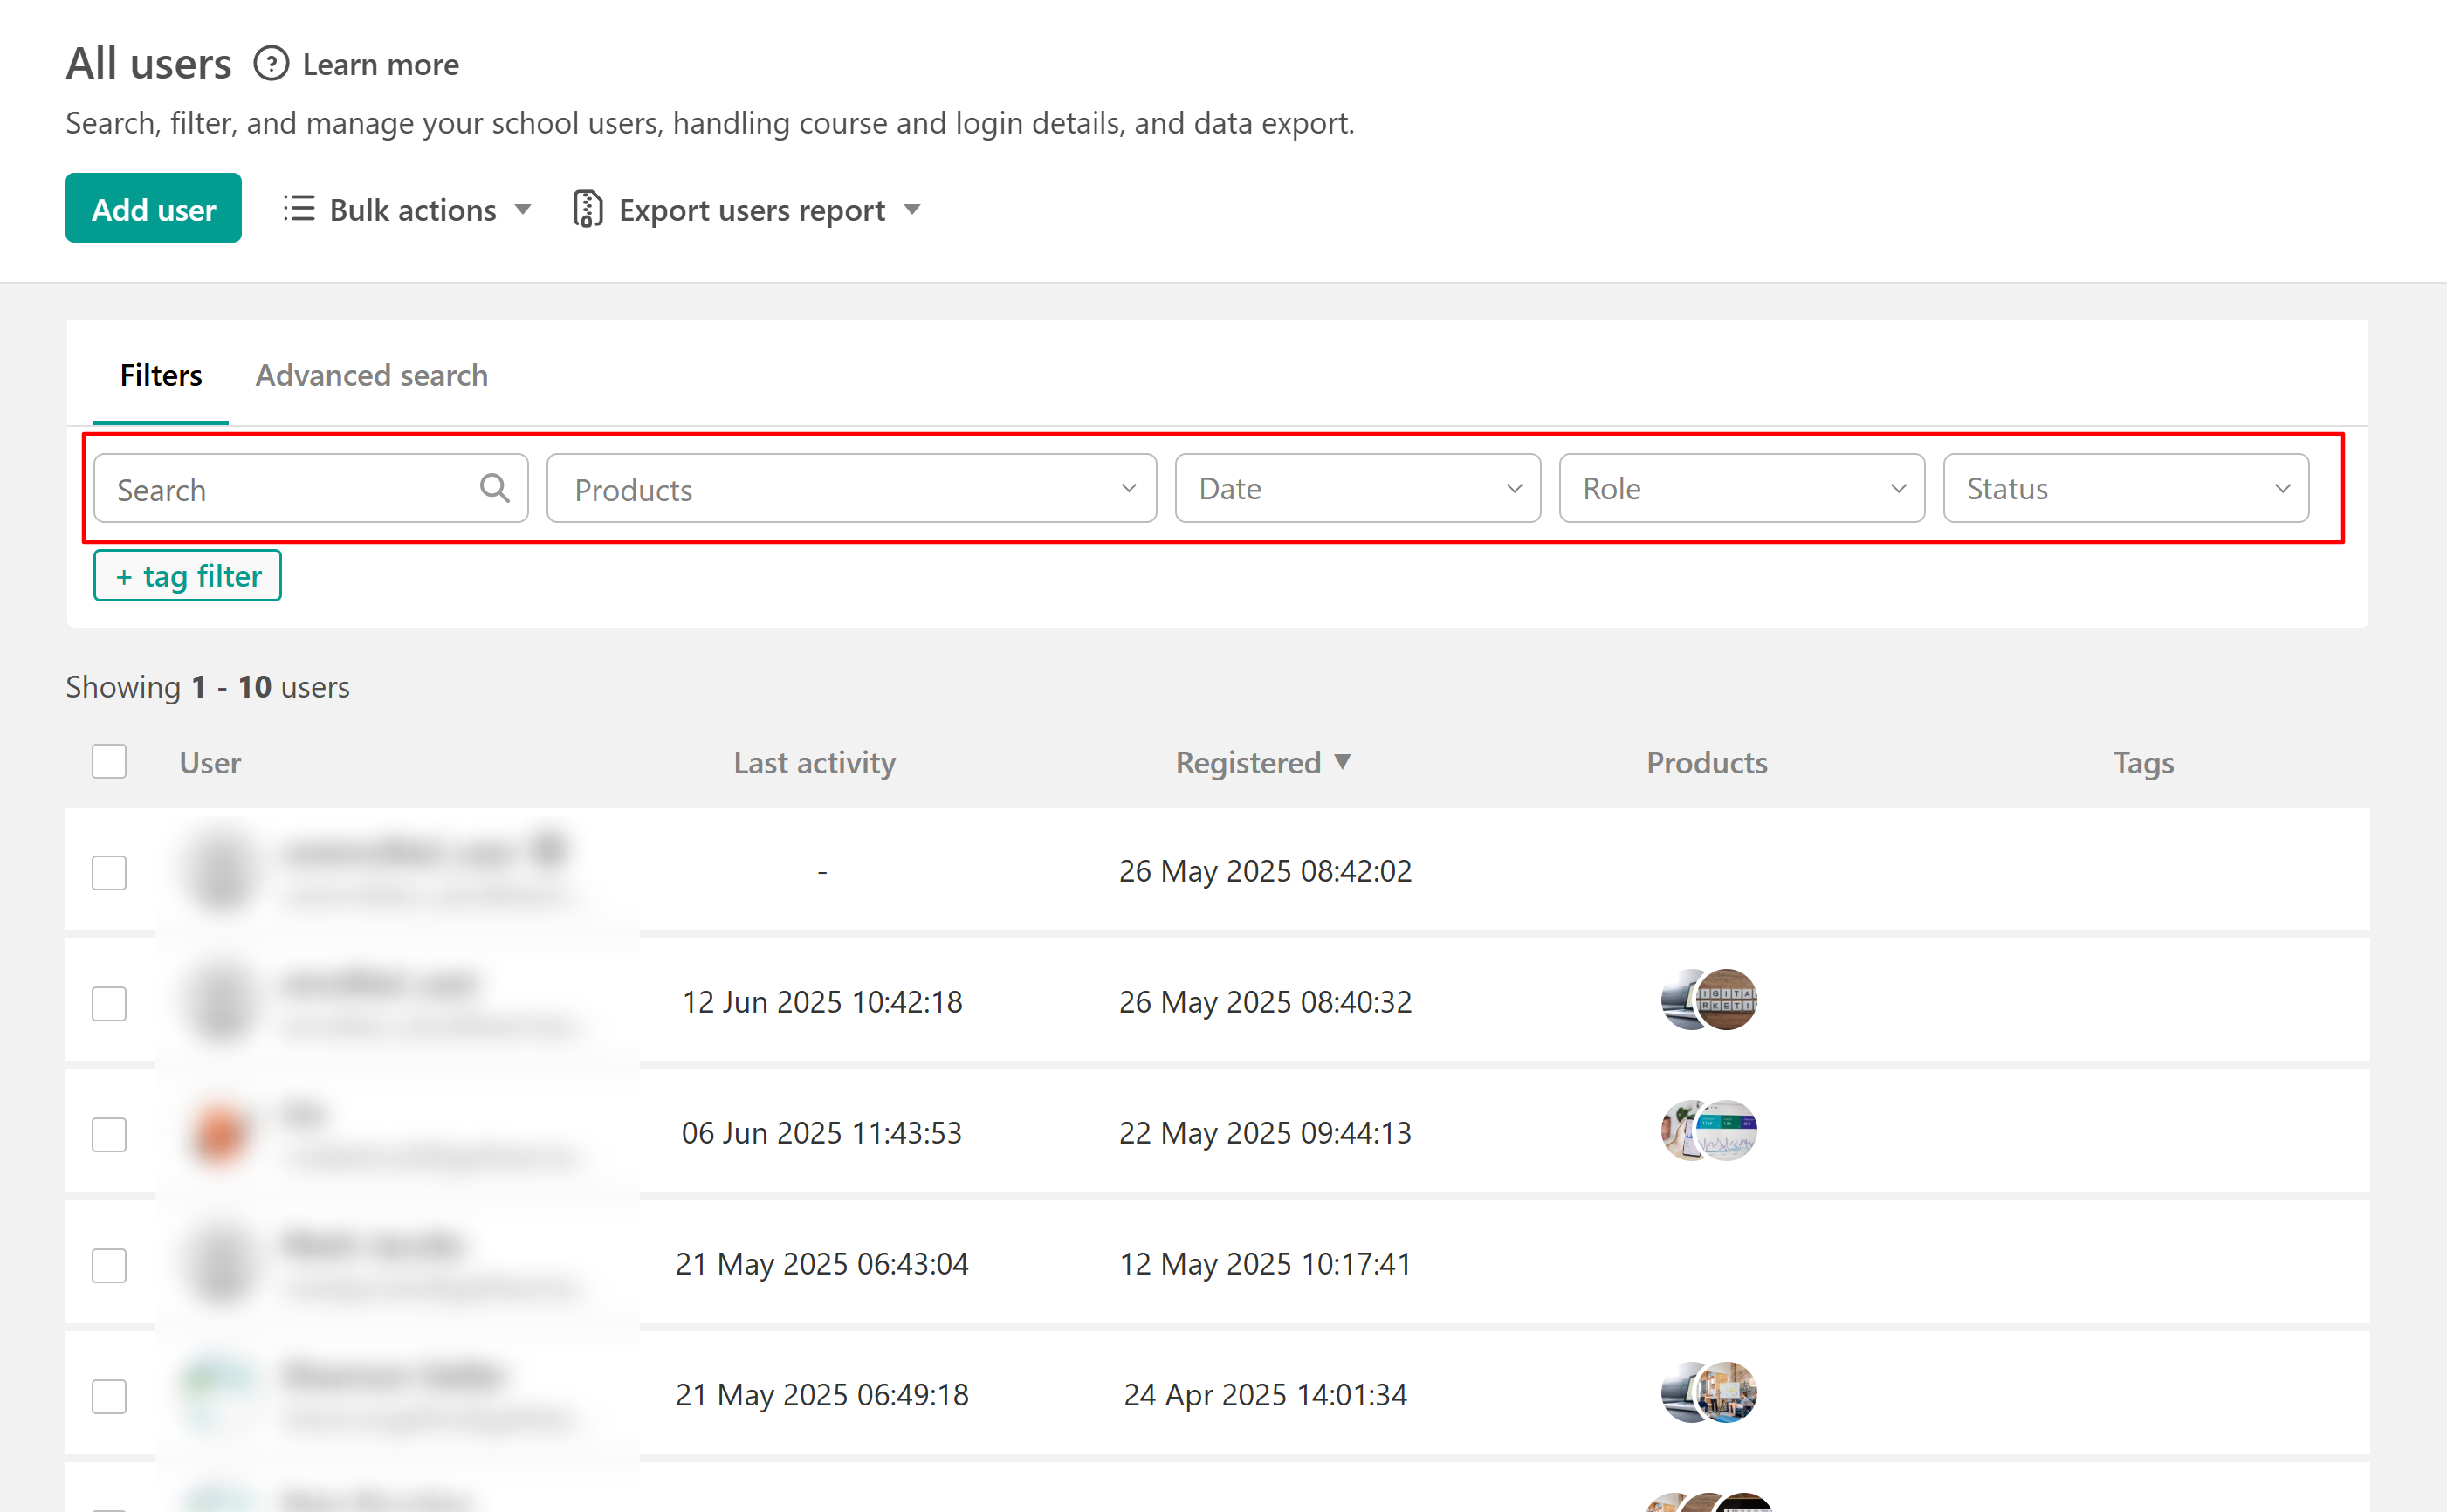The image size is (2447, 1512).
Task: Select the user registered 12 May 2025
Action: [109, 1265]
